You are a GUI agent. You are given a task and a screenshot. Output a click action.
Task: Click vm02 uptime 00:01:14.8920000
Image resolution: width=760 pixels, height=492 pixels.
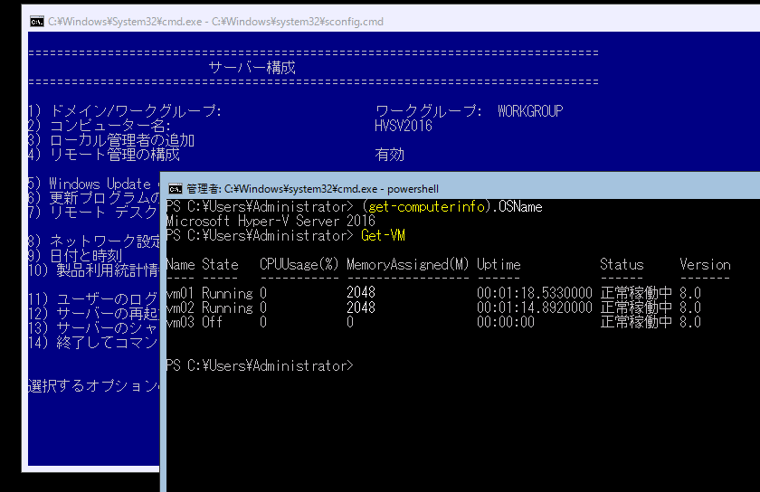[535, 307]
